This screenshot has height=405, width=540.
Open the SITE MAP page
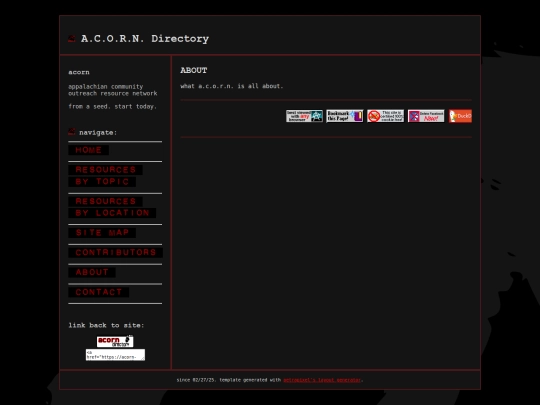coord(102,233)
